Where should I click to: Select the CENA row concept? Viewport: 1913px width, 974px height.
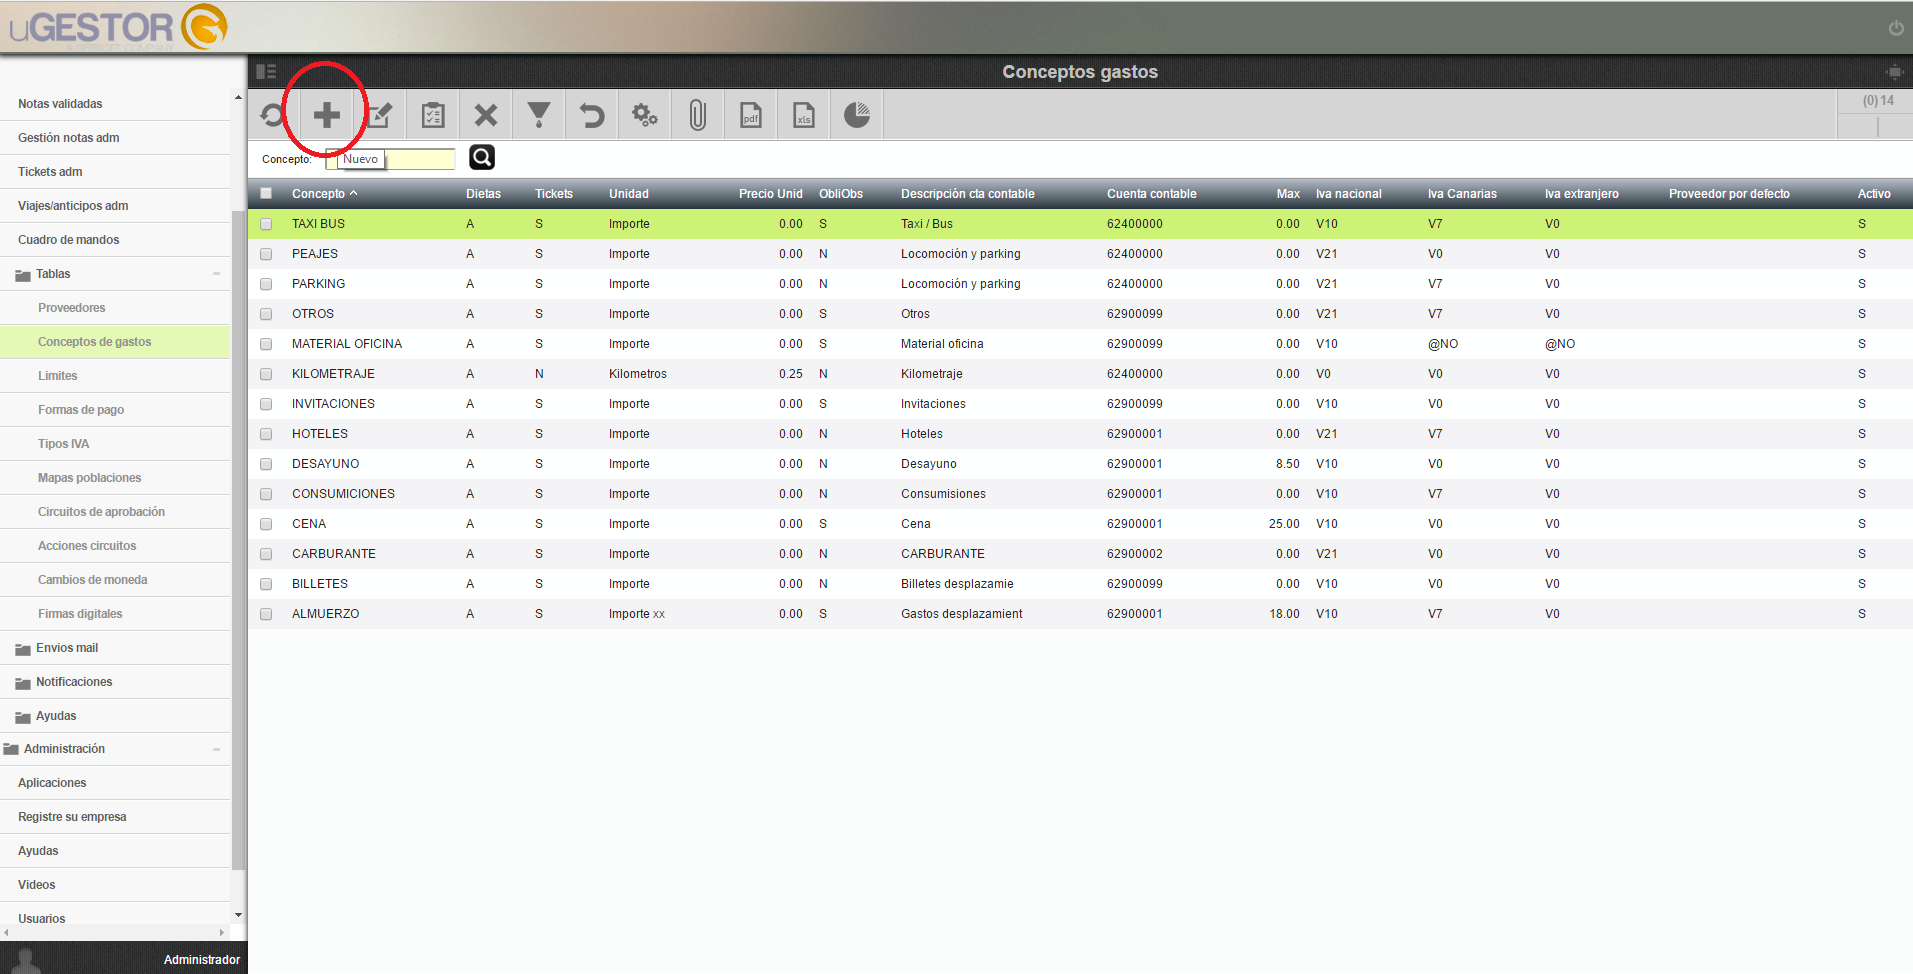(x=309, y=524)
